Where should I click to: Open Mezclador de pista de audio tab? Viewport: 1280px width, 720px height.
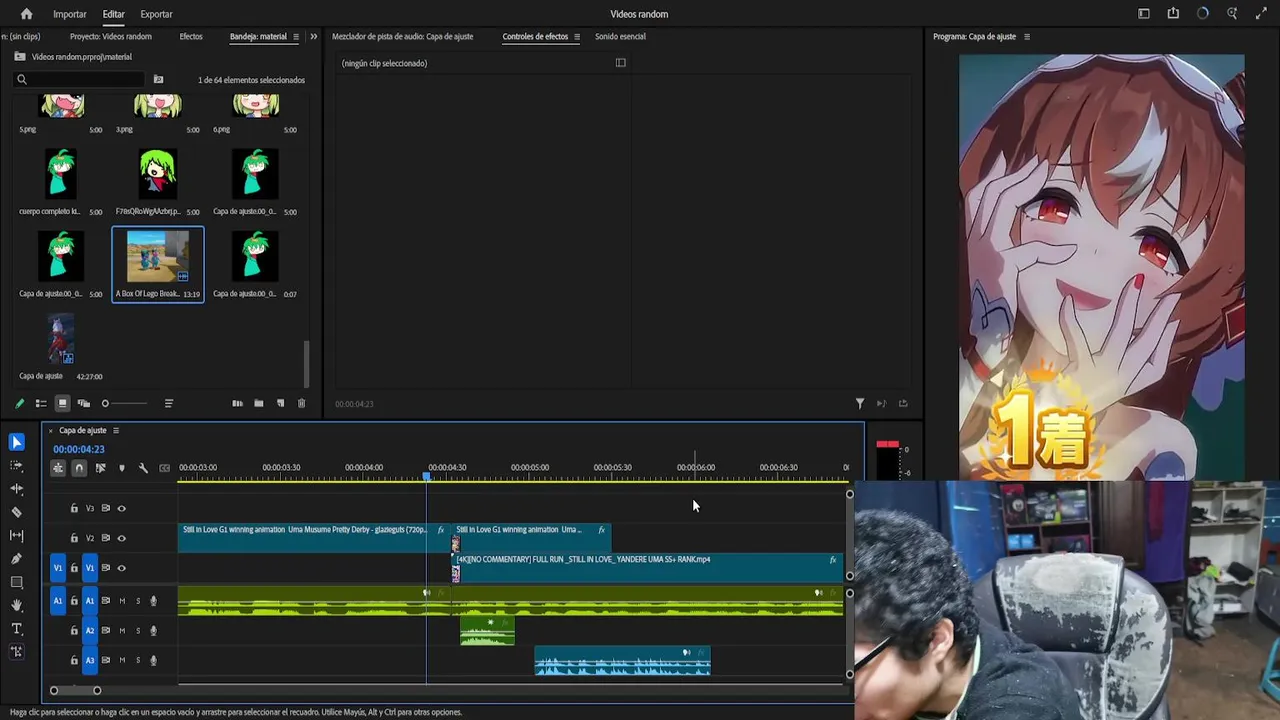pyautogui.click(x=403, y=37)
